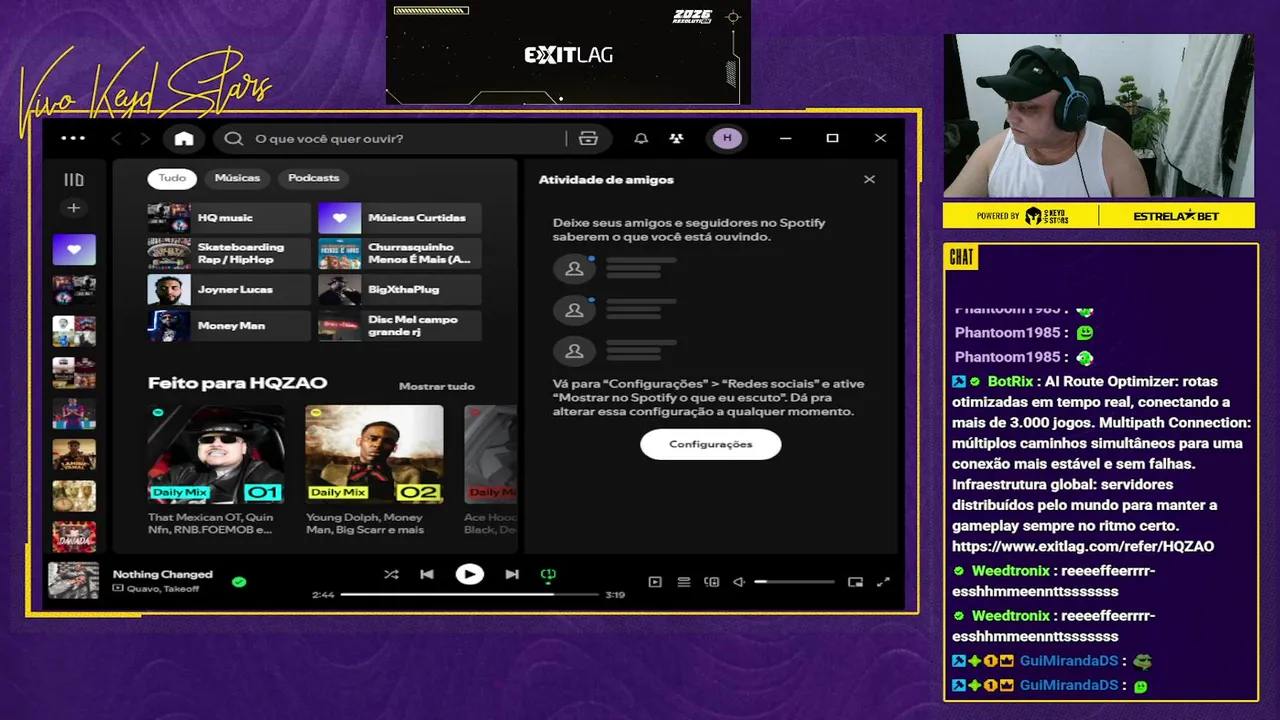The width and height of the screenshot is (1280, 720).
Task: Adjust the volume slider
Action: click(795, 582)
